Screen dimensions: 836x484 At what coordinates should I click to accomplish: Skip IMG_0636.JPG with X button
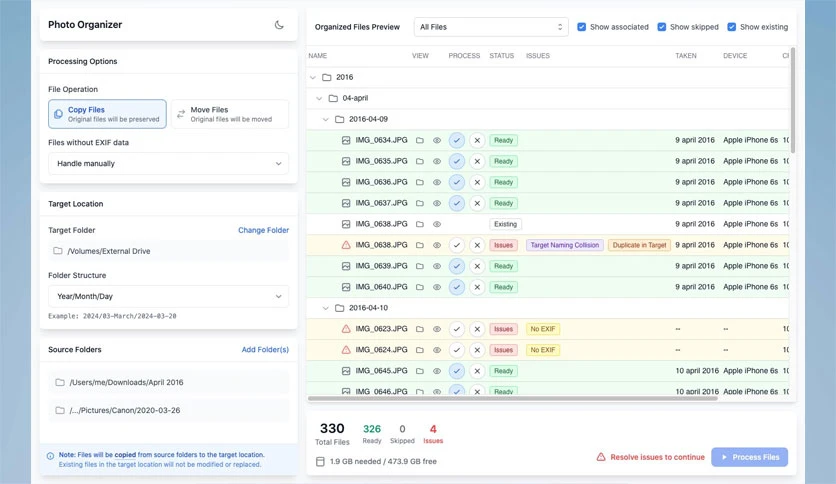coord(477,182)
